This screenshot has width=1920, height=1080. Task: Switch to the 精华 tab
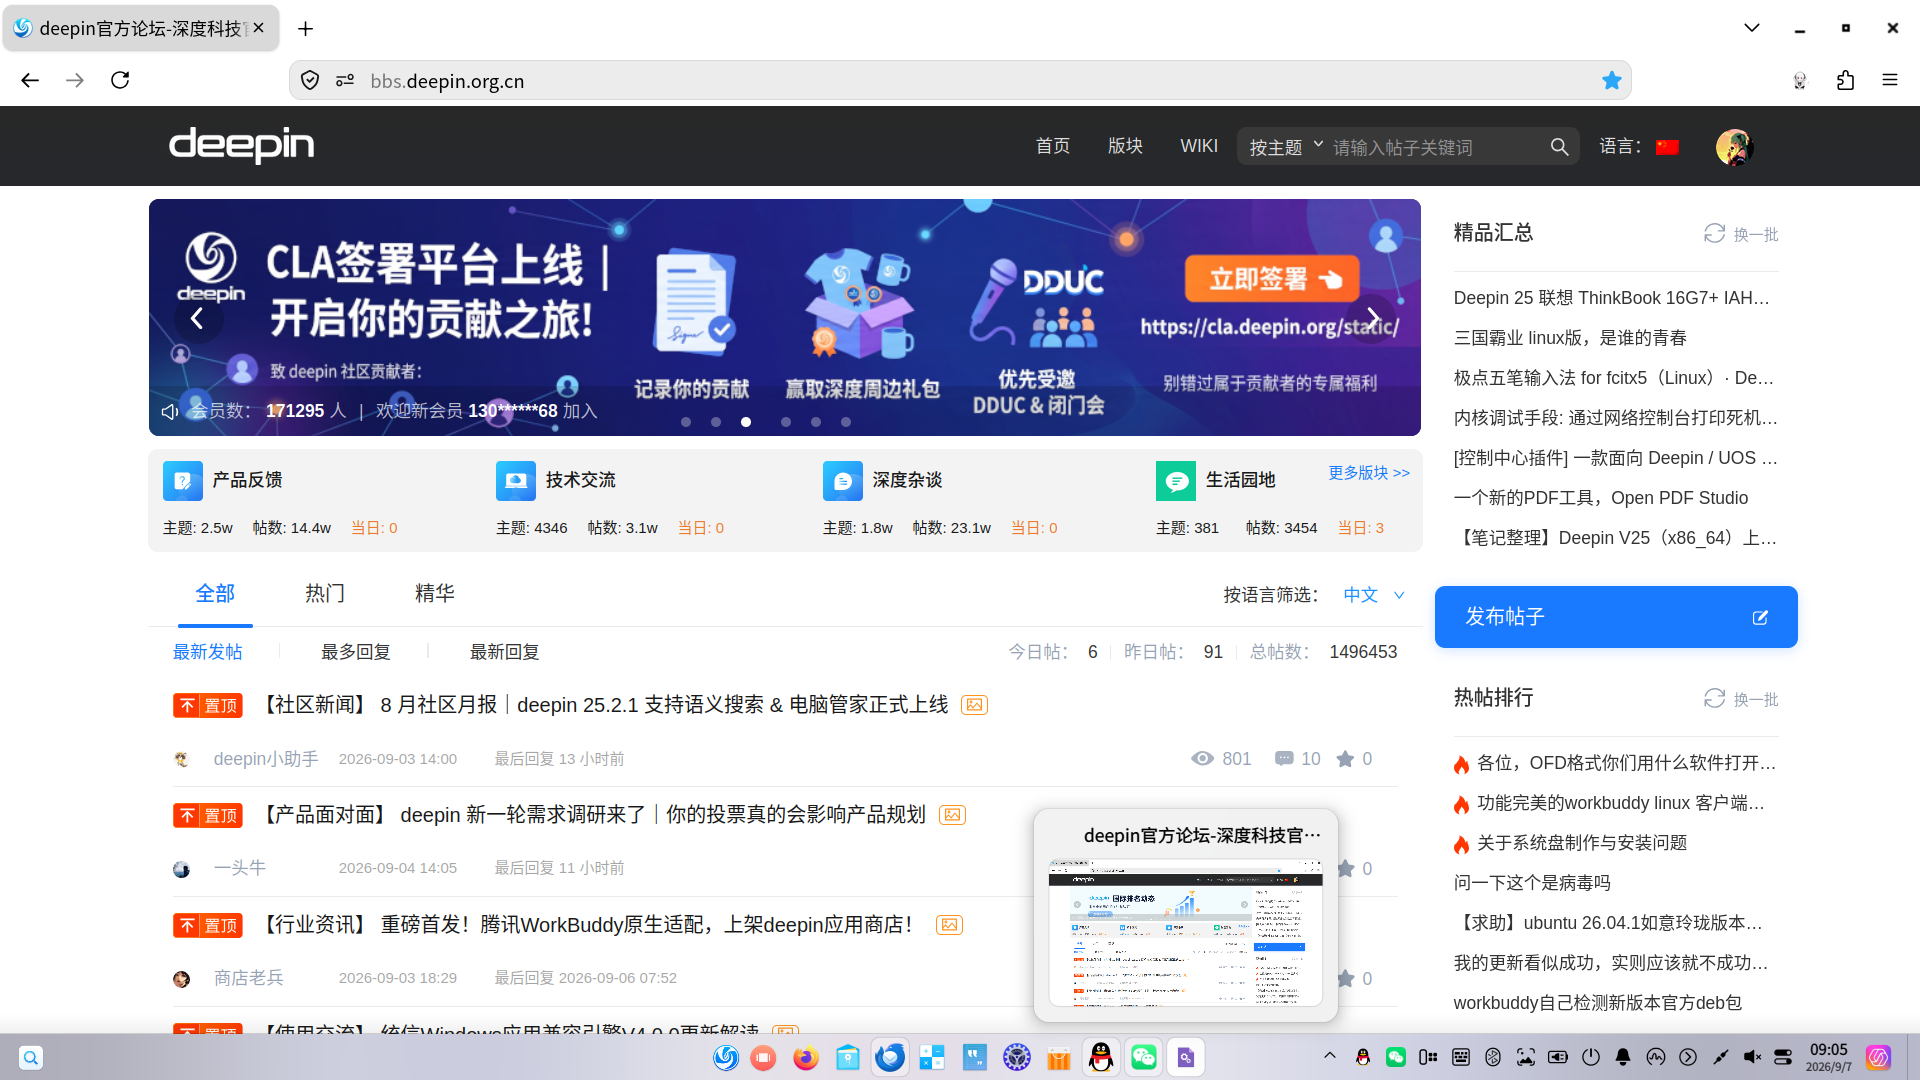[x=435, y=594]
